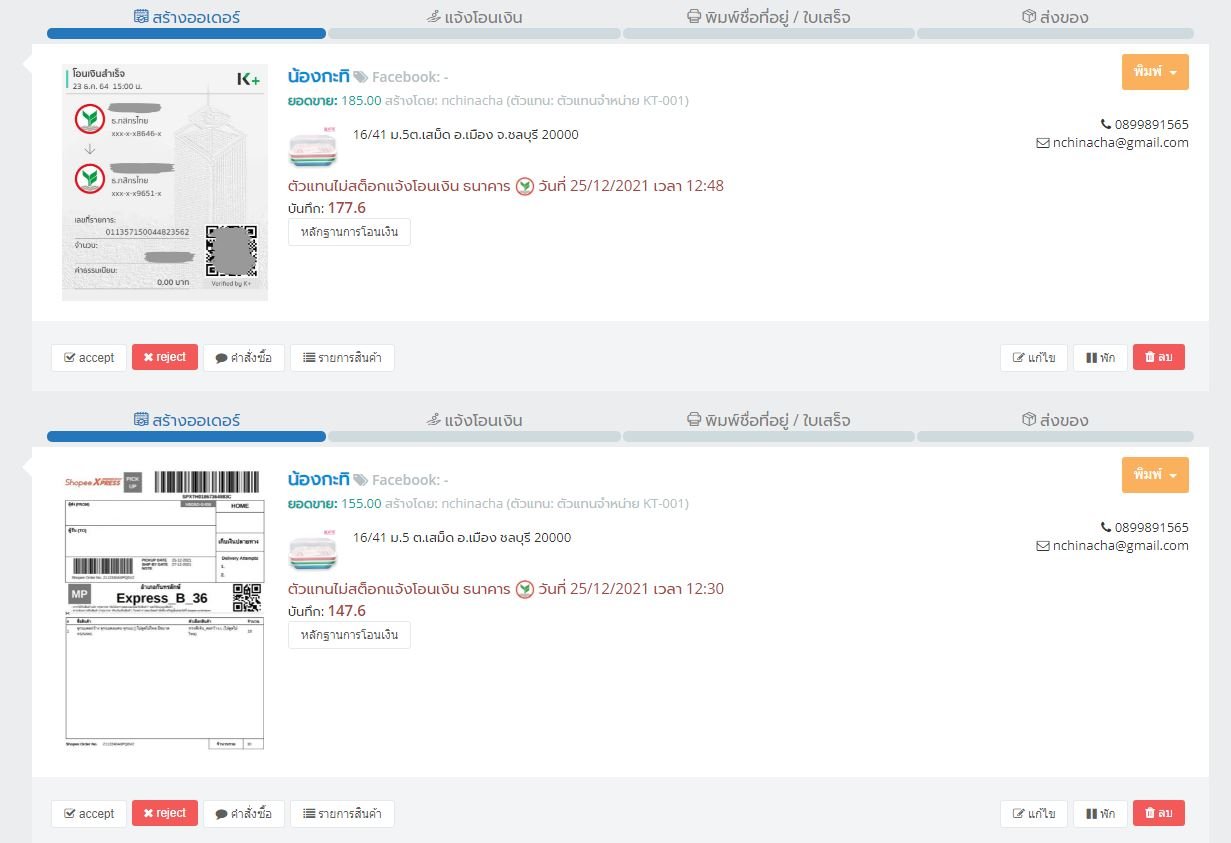Expand the first order's พิมพ์ dropdown
Viewport: 1231px width, 843px height.
[x=1155, y=73]
